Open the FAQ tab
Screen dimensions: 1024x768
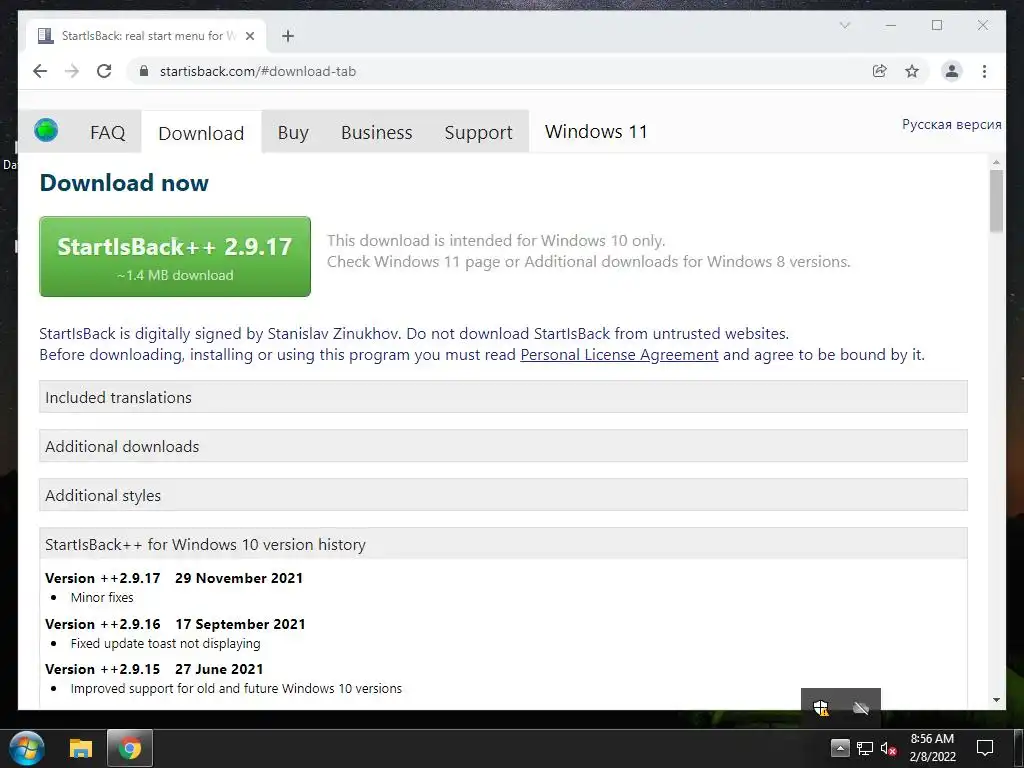click(x=108, y=133)
